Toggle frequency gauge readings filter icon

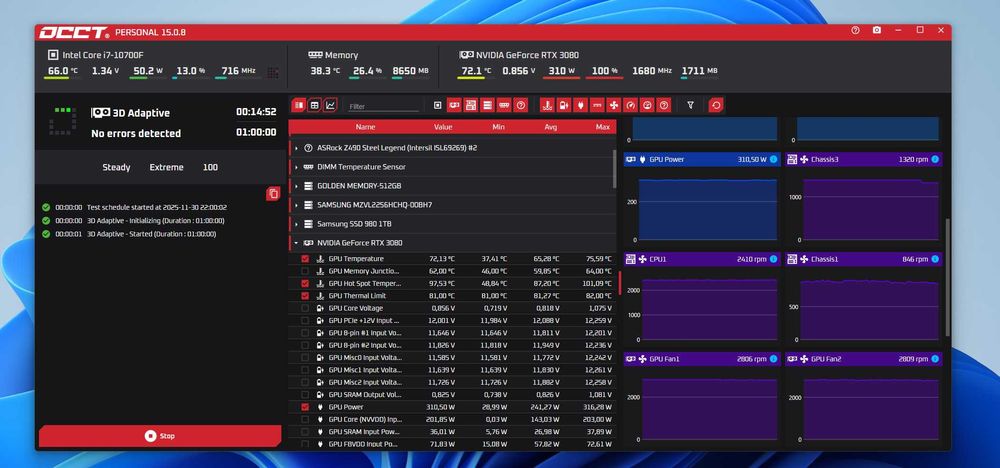point(630,105)
